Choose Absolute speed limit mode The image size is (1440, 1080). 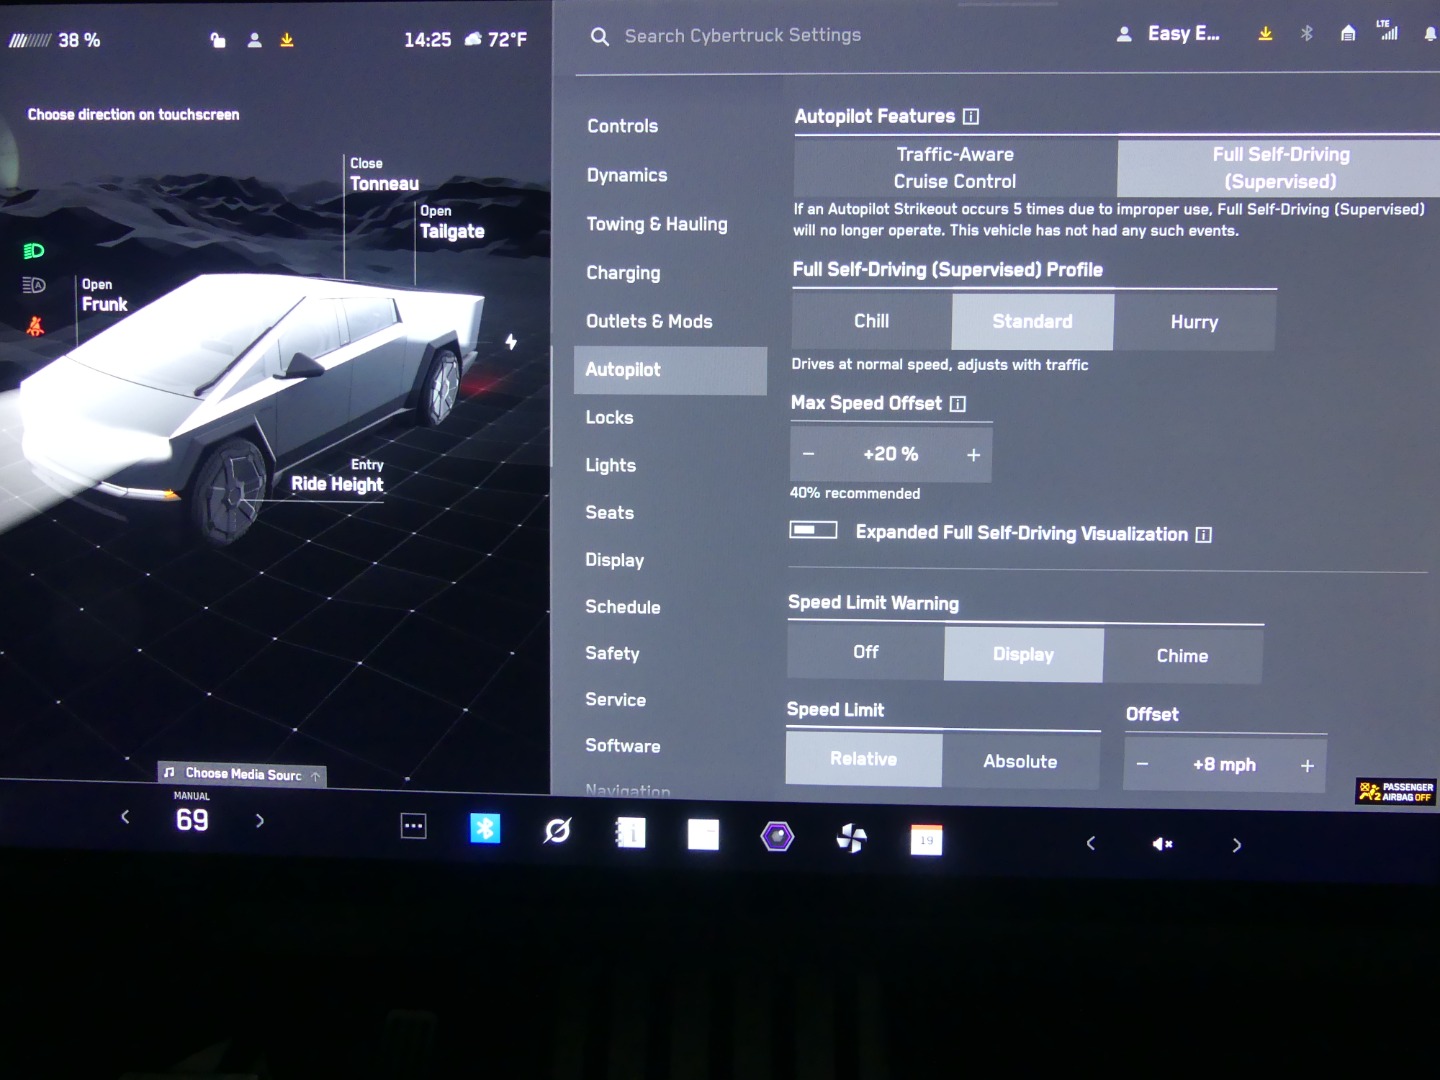coord(1020,761)
